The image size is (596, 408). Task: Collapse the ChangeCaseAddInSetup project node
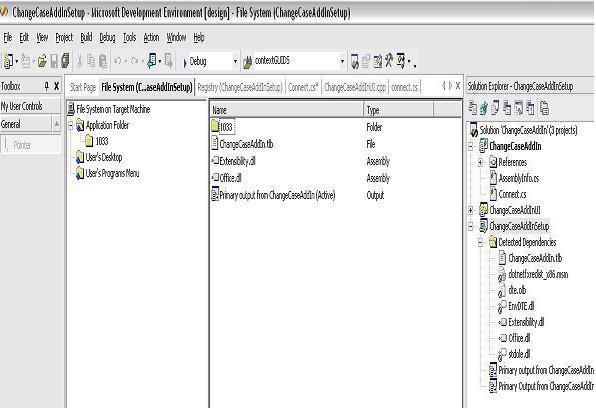point(471,227)
